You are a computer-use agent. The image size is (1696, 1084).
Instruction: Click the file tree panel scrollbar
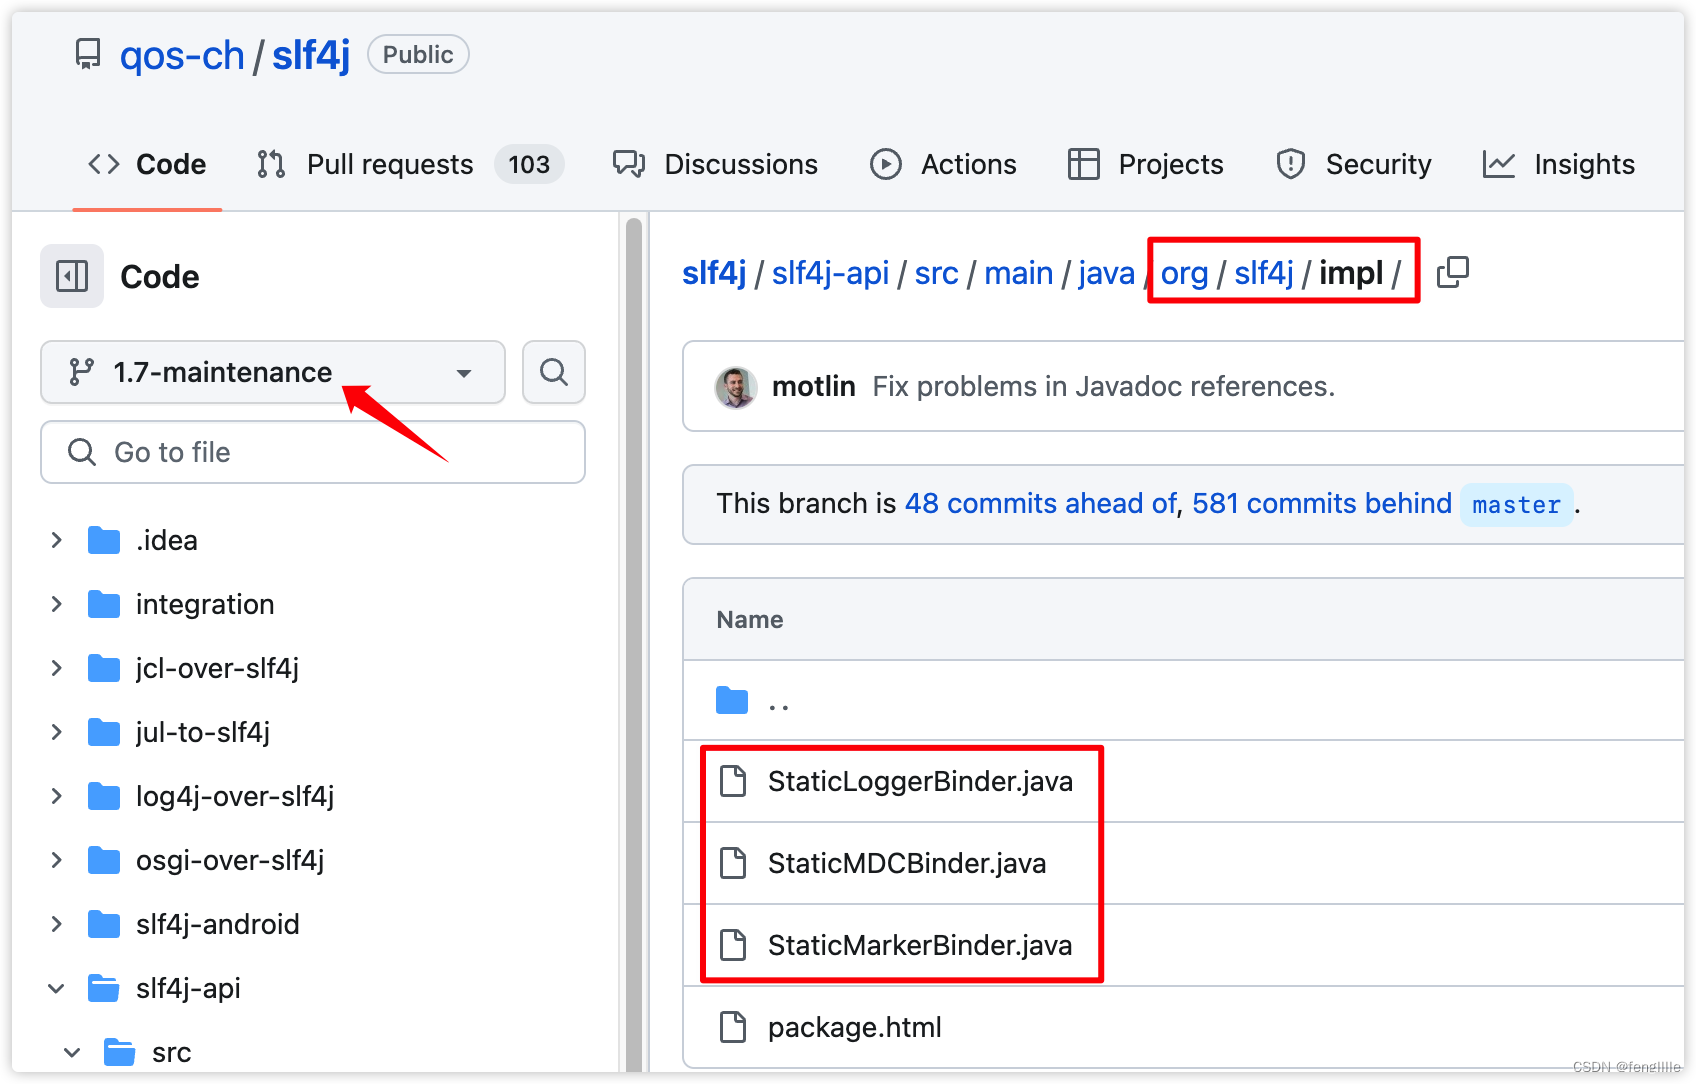click(x=633, y=646)
